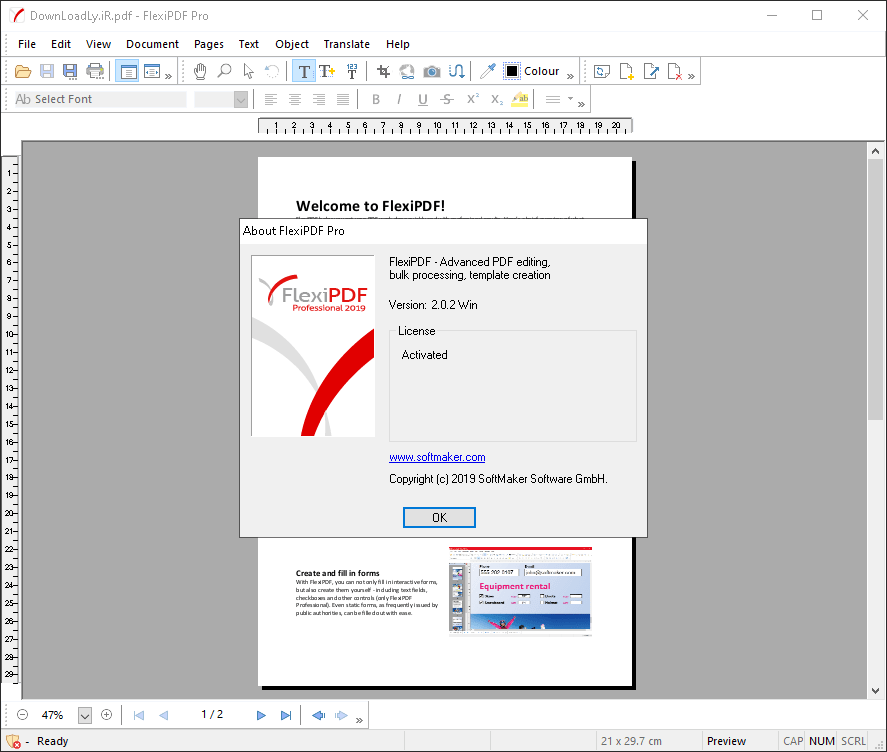Select the numbering text 123 tool

(352, 71)
